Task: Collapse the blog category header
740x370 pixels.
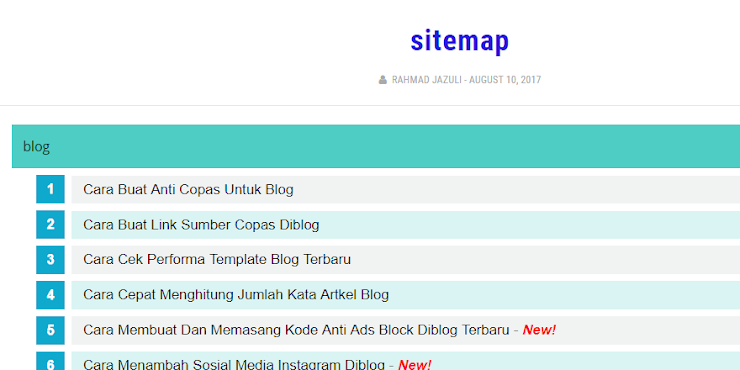Action: tap(376, 146)
